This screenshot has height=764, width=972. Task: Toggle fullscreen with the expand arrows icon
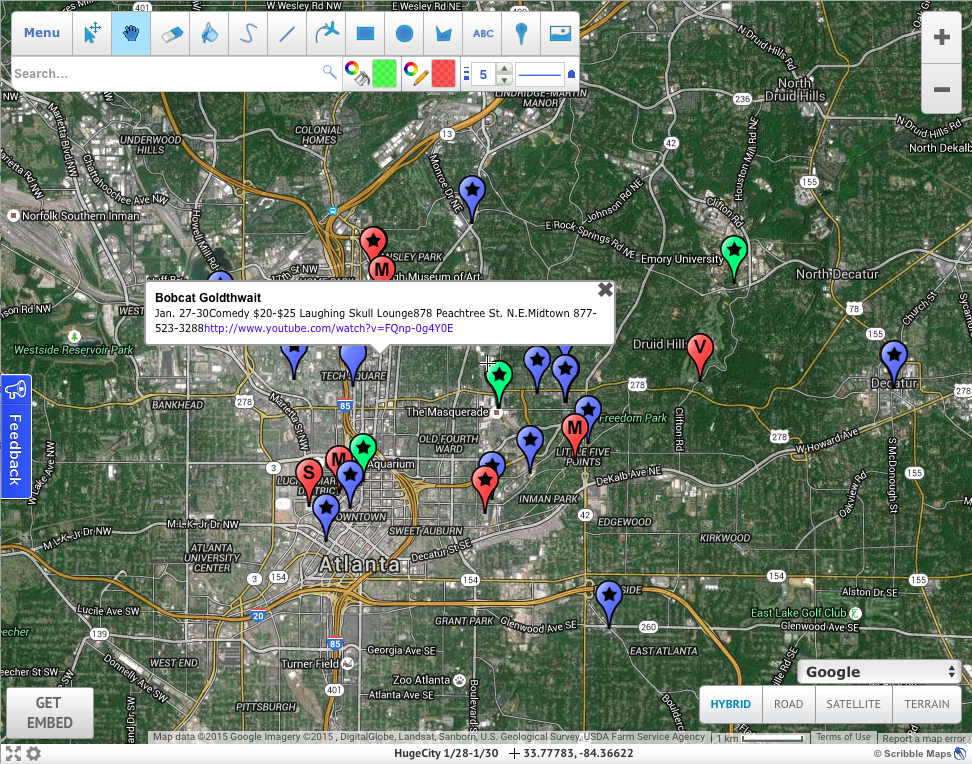click(x=14, y=753)
